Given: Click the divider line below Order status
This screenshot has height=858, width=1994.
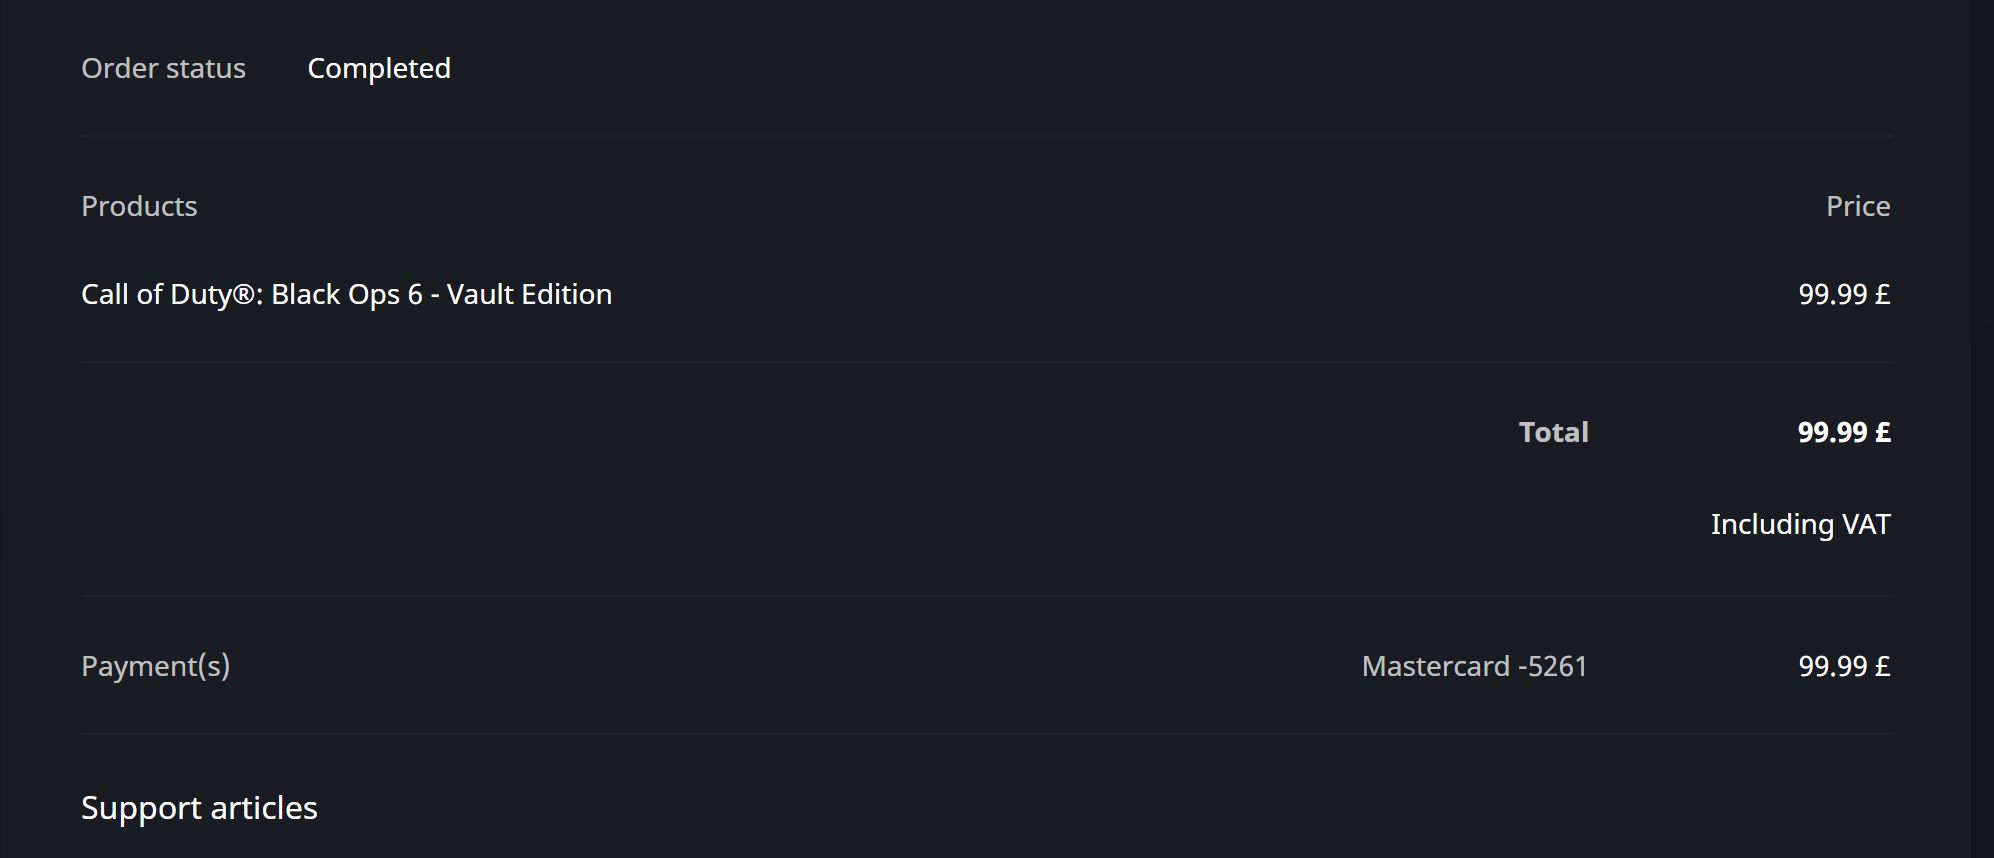Looking at the screenshot, I should [x=985, y=136].
